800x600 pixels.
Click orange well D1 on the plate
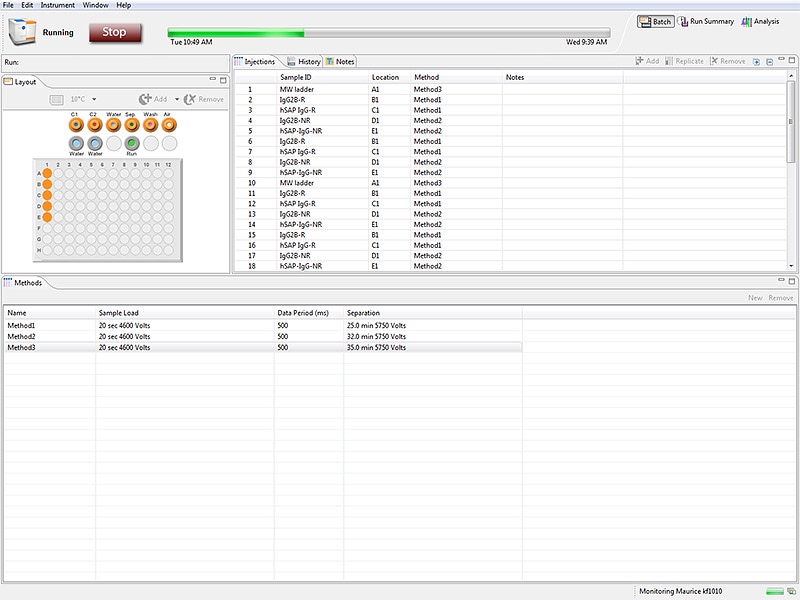(x=47, y=206)
